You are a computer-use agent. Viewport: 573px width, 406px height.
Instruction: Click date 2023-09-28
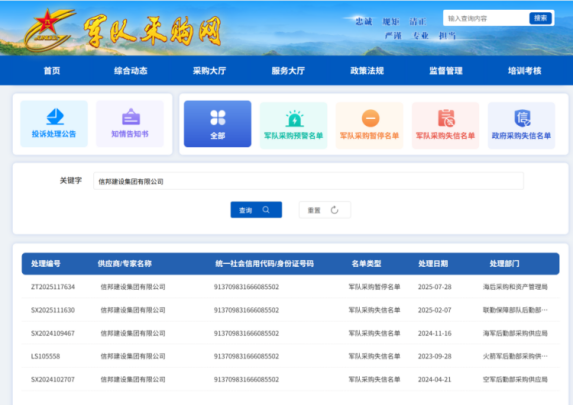click(435, 356)
